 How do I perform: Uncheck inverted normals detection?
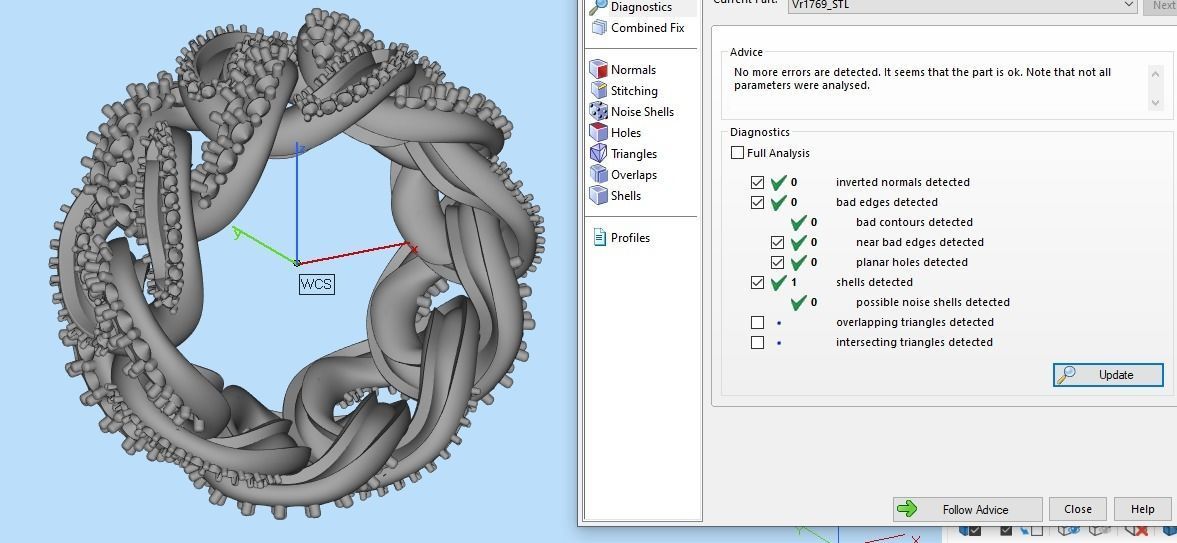click(x=757, y=183)
